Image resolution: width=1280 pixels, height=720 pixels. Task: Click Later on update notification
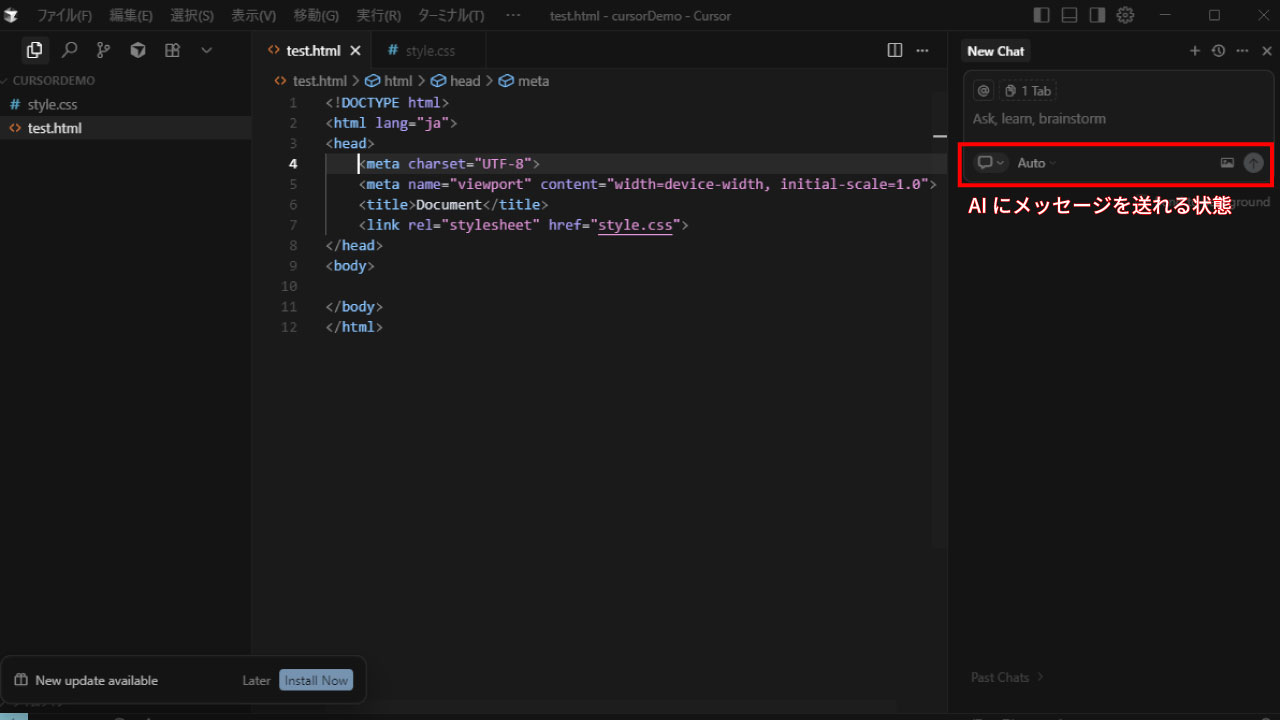[x=256, y=681]
